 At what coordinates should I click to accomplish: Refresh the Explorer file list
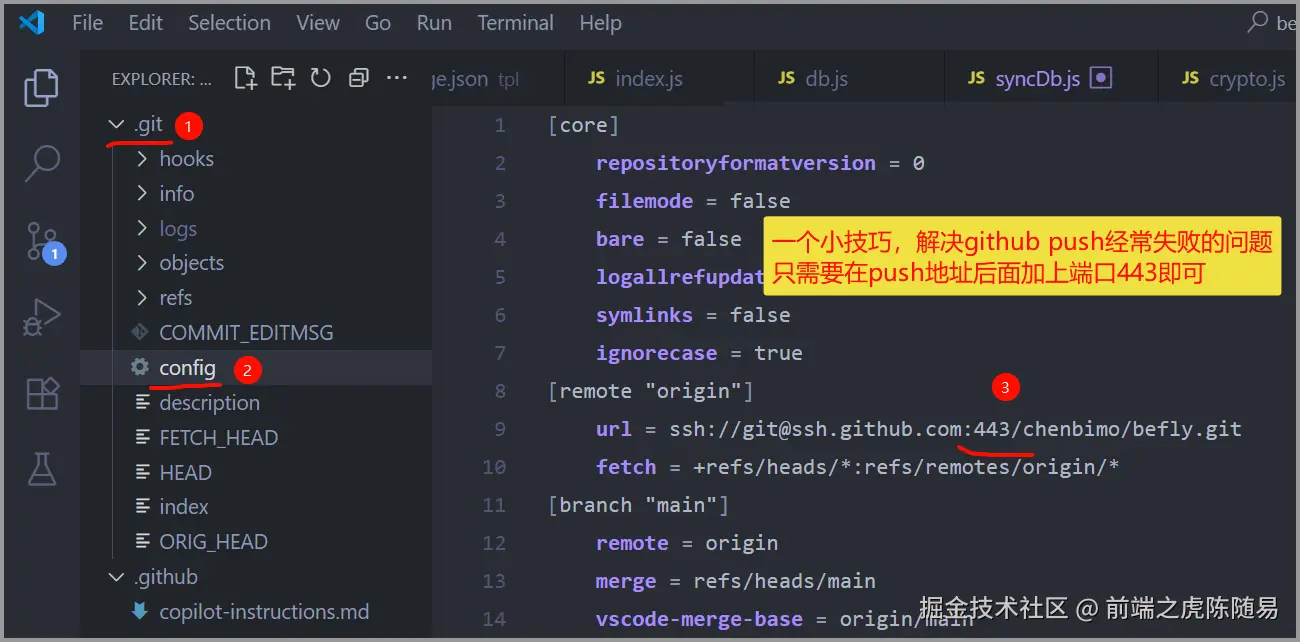point(320,77)
